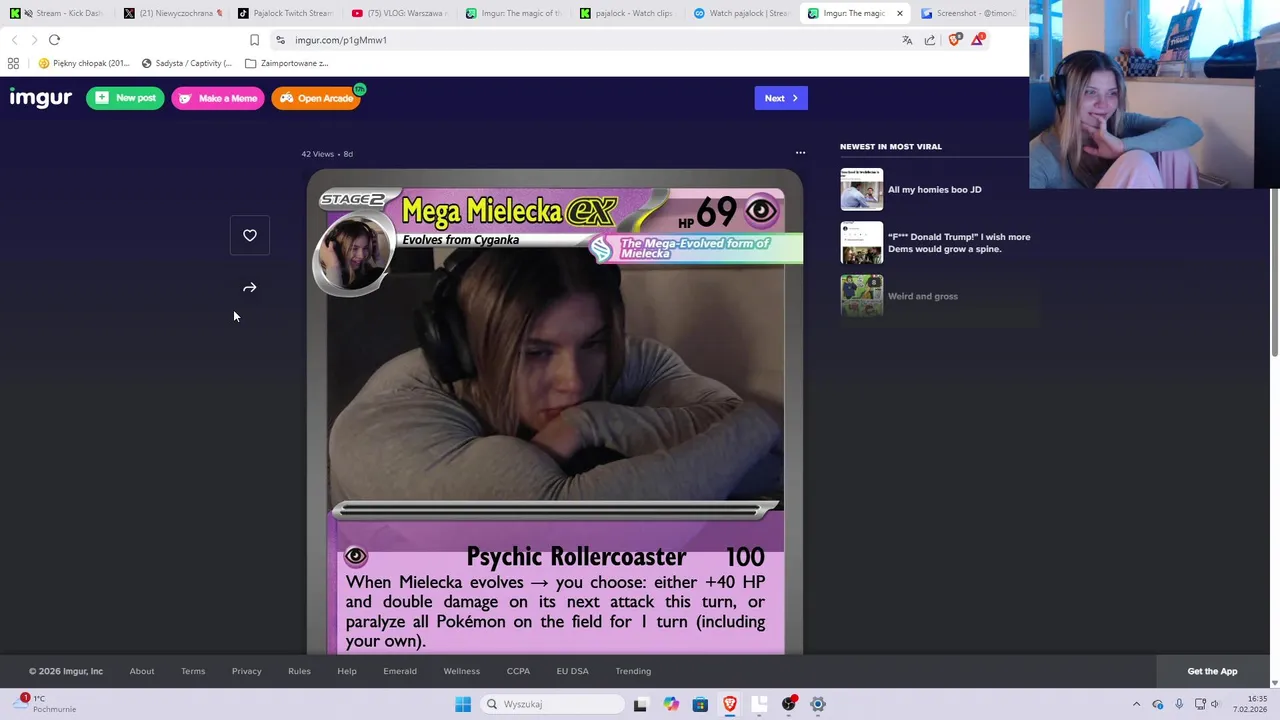Open 'Weird and gross' post
Screen dimensions: 1280x720
[922, 296]
